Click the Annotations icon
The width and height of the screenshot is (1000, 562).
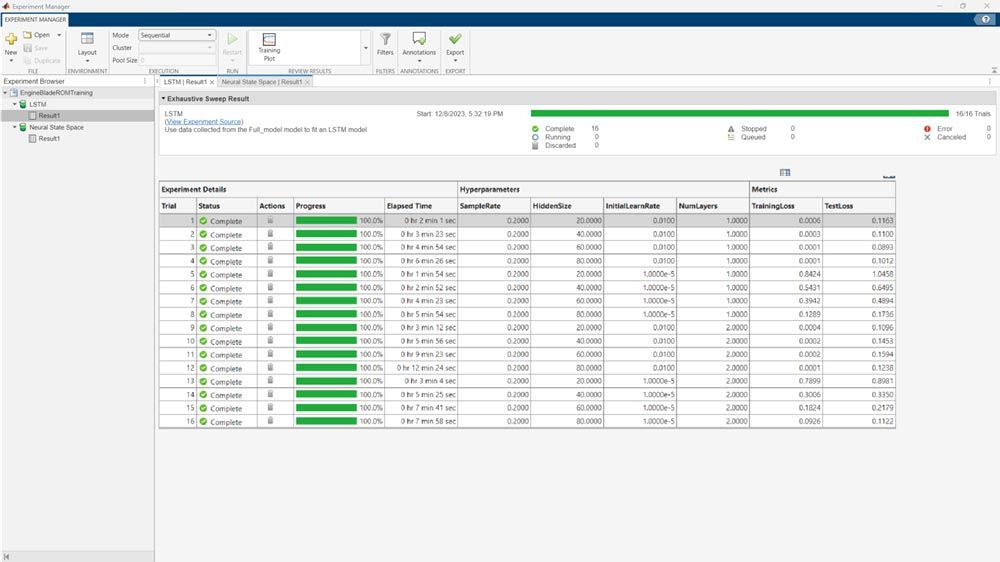tap(419, 39)
